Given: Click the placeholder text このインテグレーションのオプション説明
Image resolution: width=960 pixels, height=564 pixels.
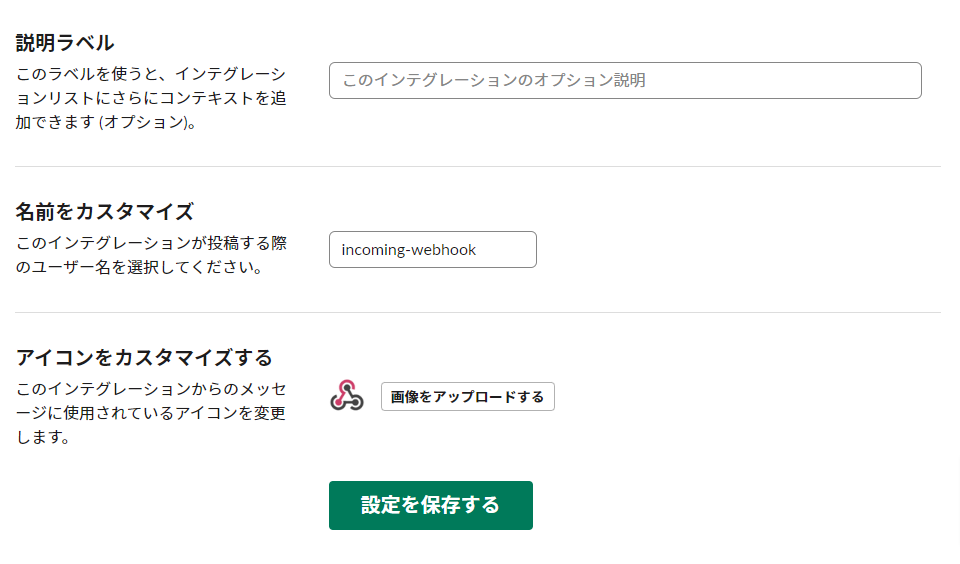Looking at the screenshot, I should click(494, 80).
